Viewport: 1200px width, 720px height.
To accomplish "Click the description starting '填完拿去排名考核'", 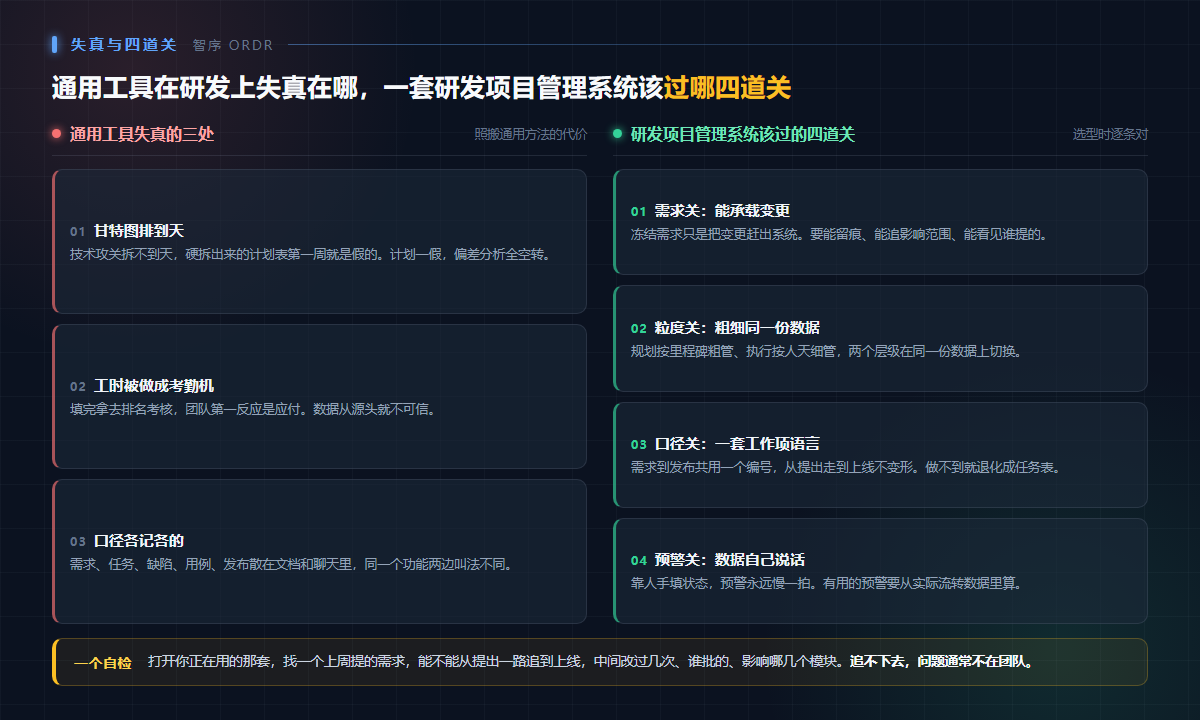I will click(x=253, y=408).
